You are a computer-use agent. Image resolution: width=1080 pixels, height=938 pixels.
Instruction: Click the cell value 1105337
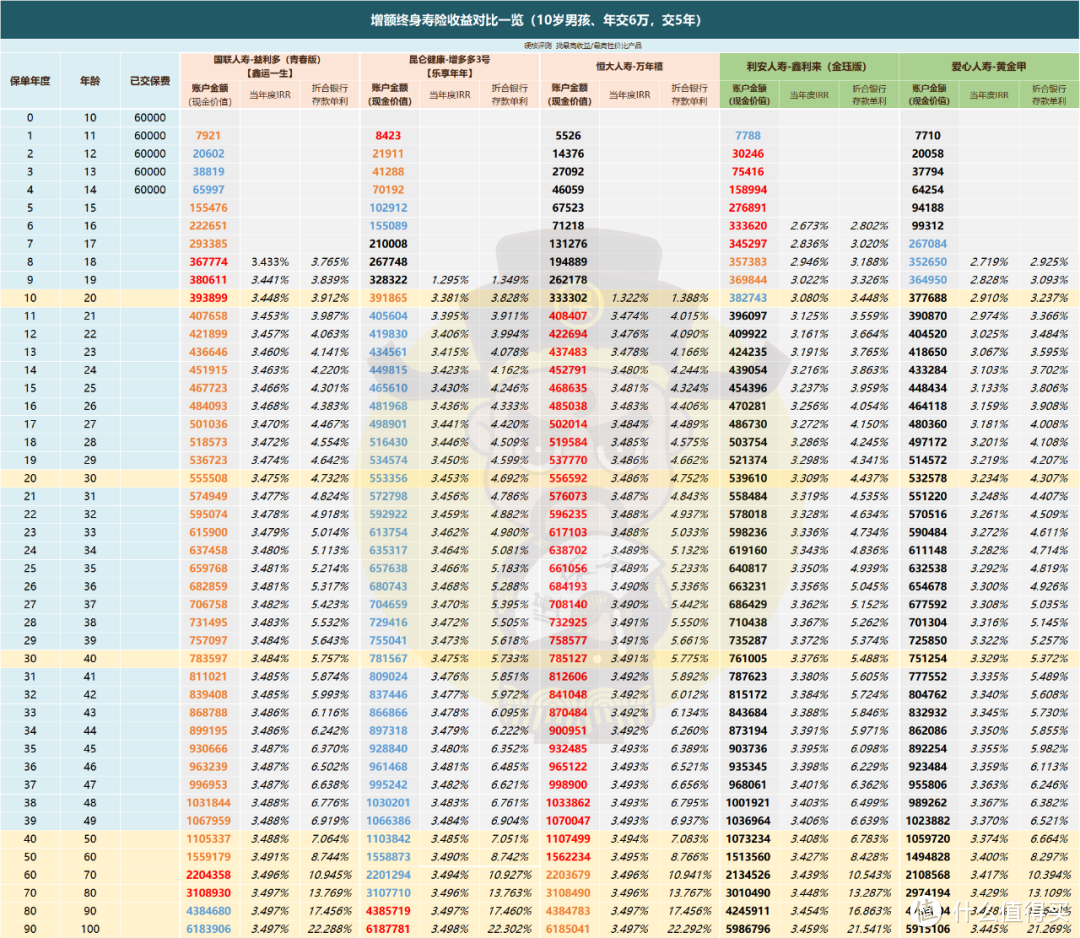coord(209,839)
